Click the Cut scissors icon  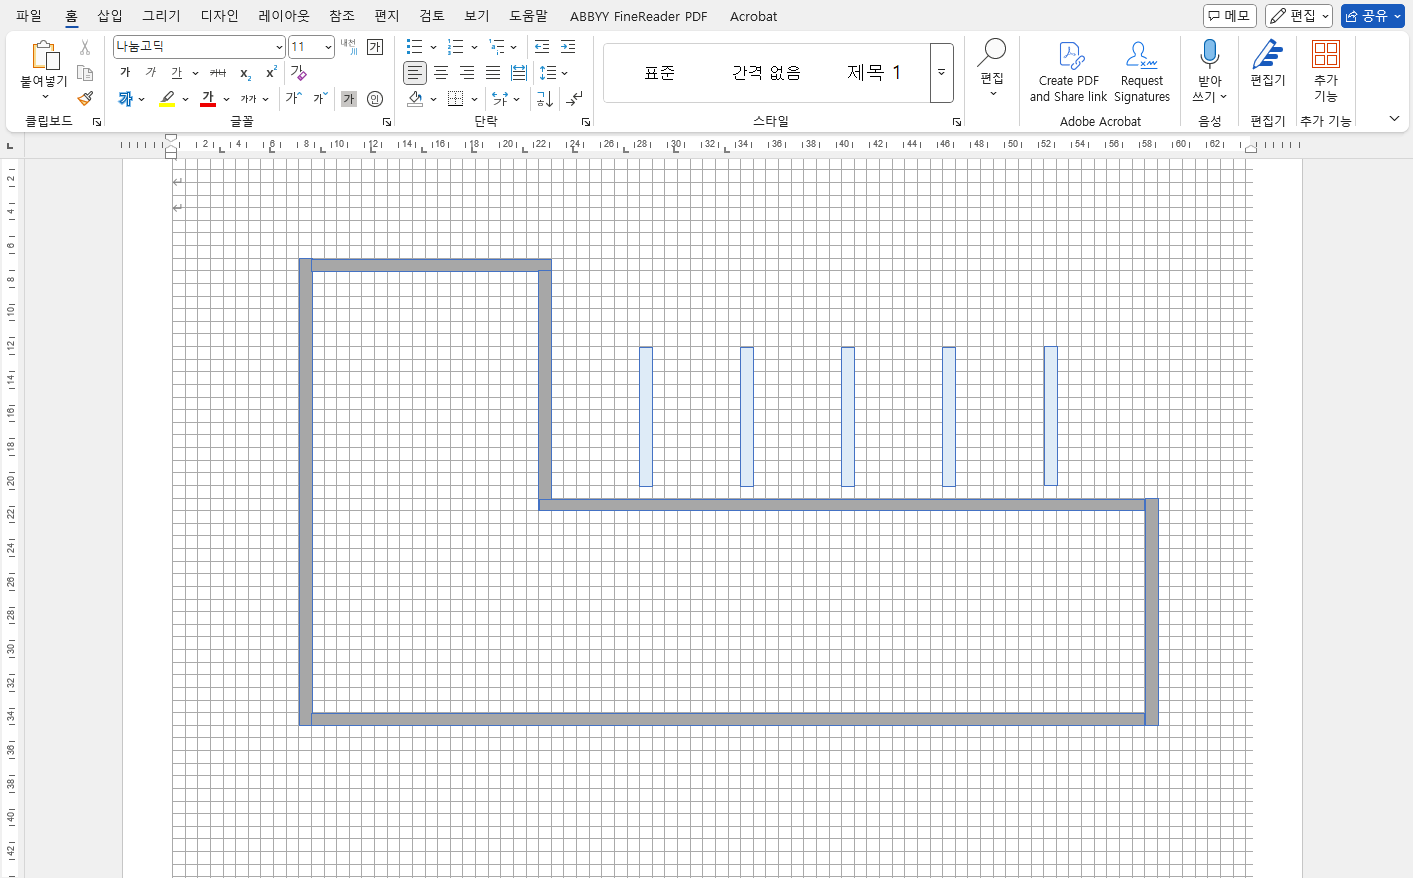click(85, 47)
